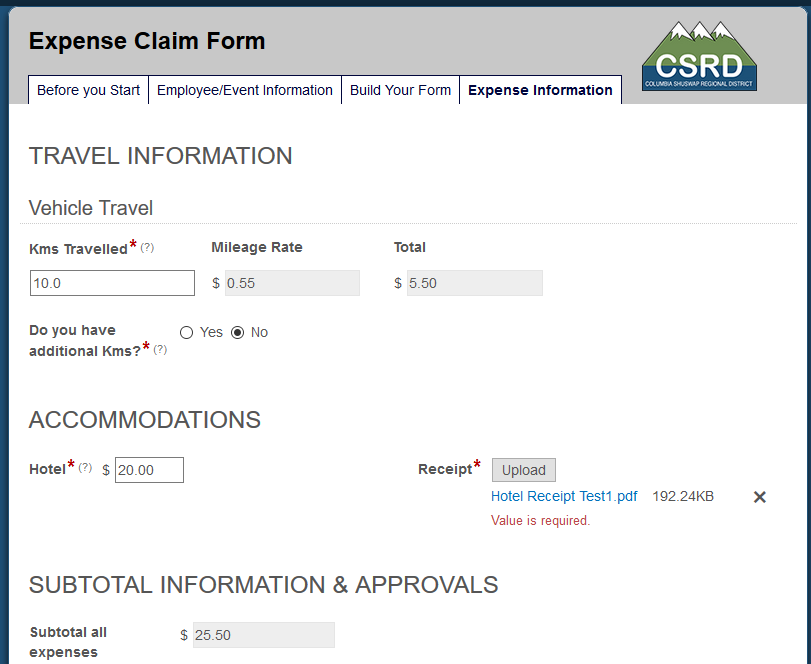The width and height of the screenshot is (811, 664).
Task: Open the Employee/Event Information tab
Action: [245, 90]
